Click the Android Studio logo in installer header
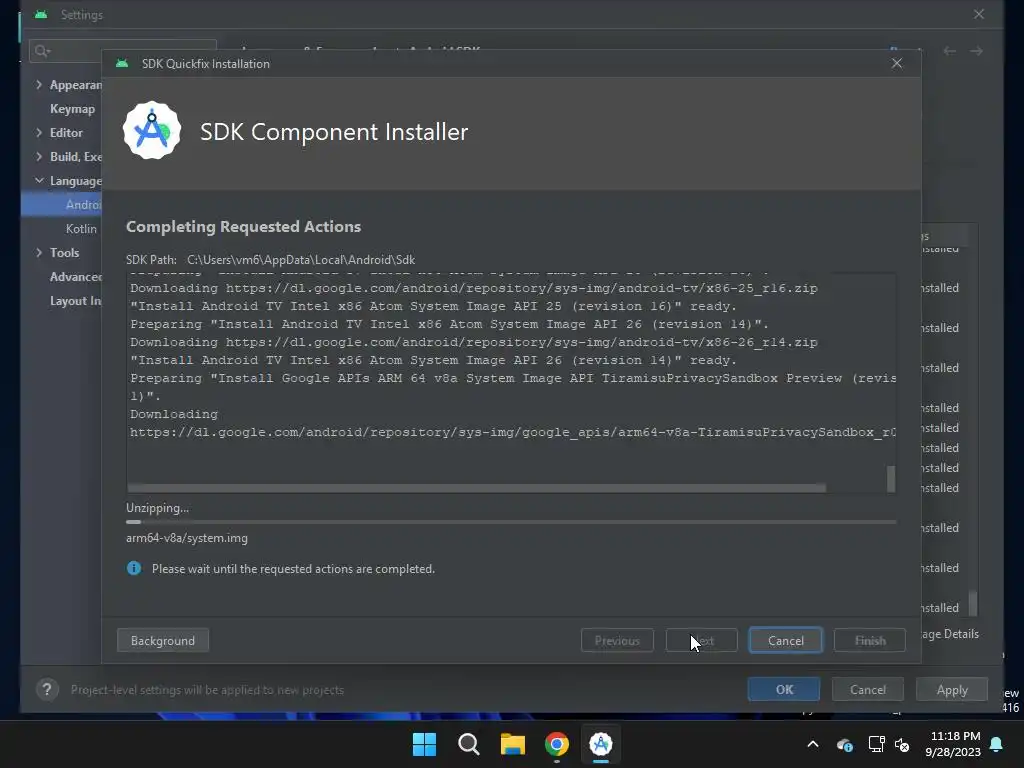The image size is (1024, 768). (x=152, y=131)
